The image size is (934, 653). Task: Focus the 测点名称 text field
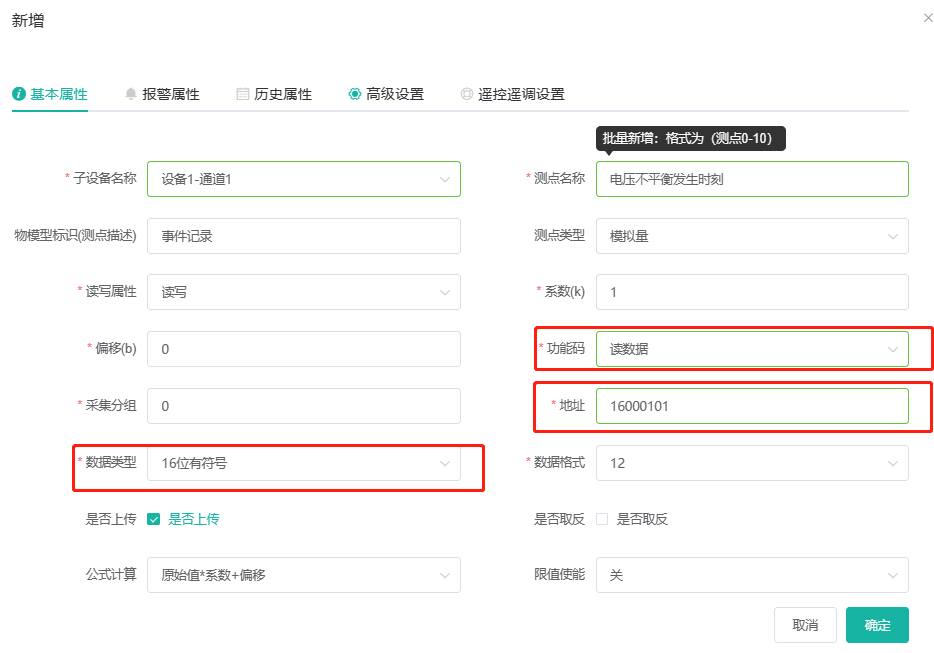click(x=751, y=179)
